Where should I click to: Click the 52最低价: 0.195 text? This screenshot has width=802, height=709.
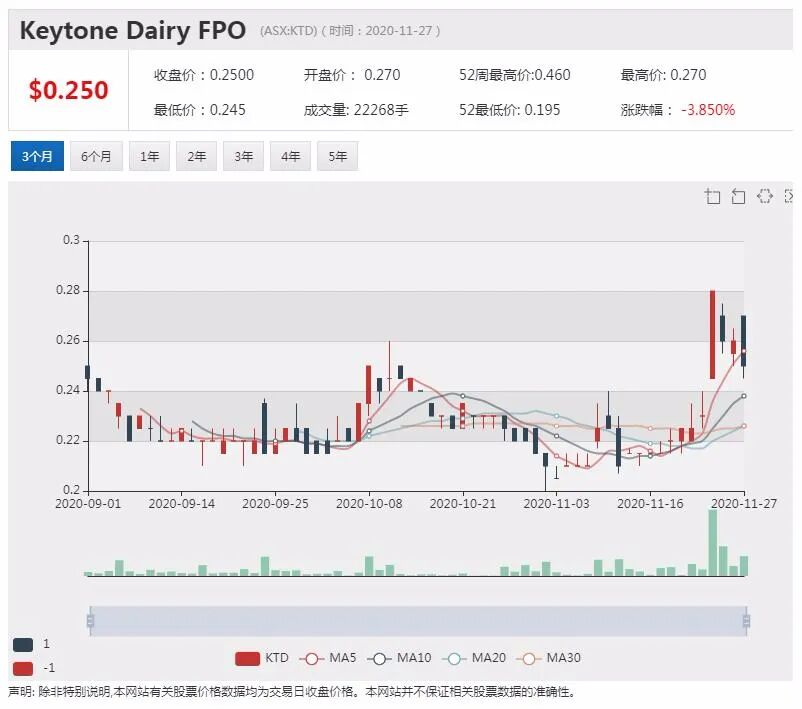509,110
